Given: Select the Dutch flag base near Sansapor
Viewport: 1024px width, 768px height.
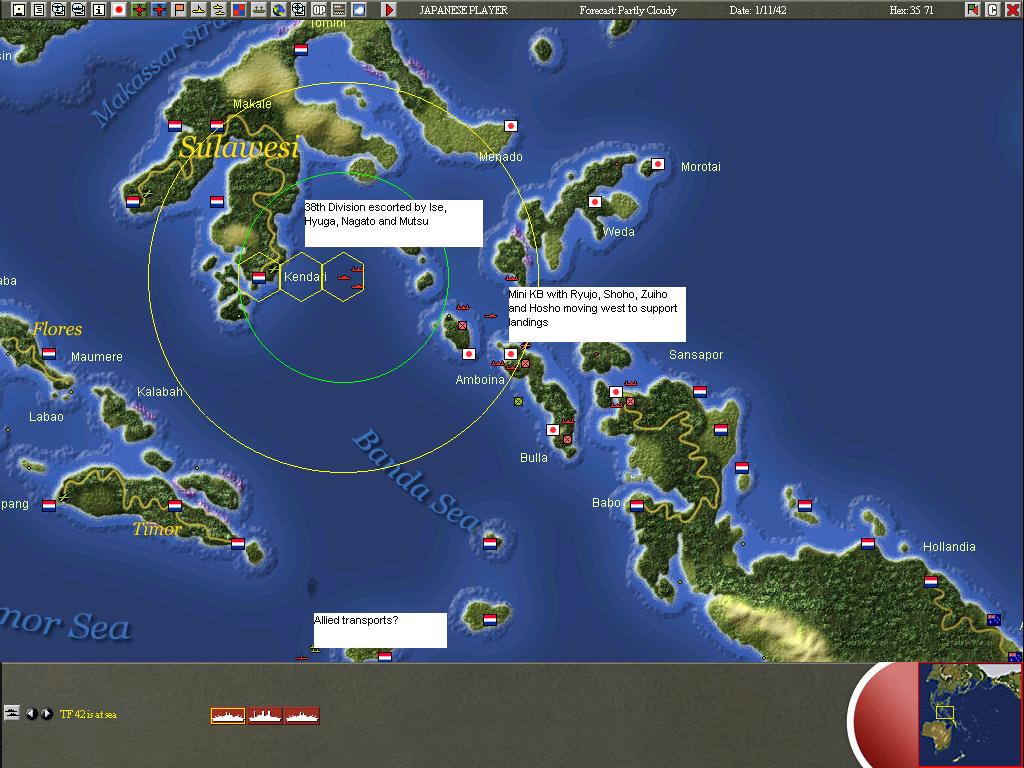Looking at the screenshot, I should click(700, 392).
